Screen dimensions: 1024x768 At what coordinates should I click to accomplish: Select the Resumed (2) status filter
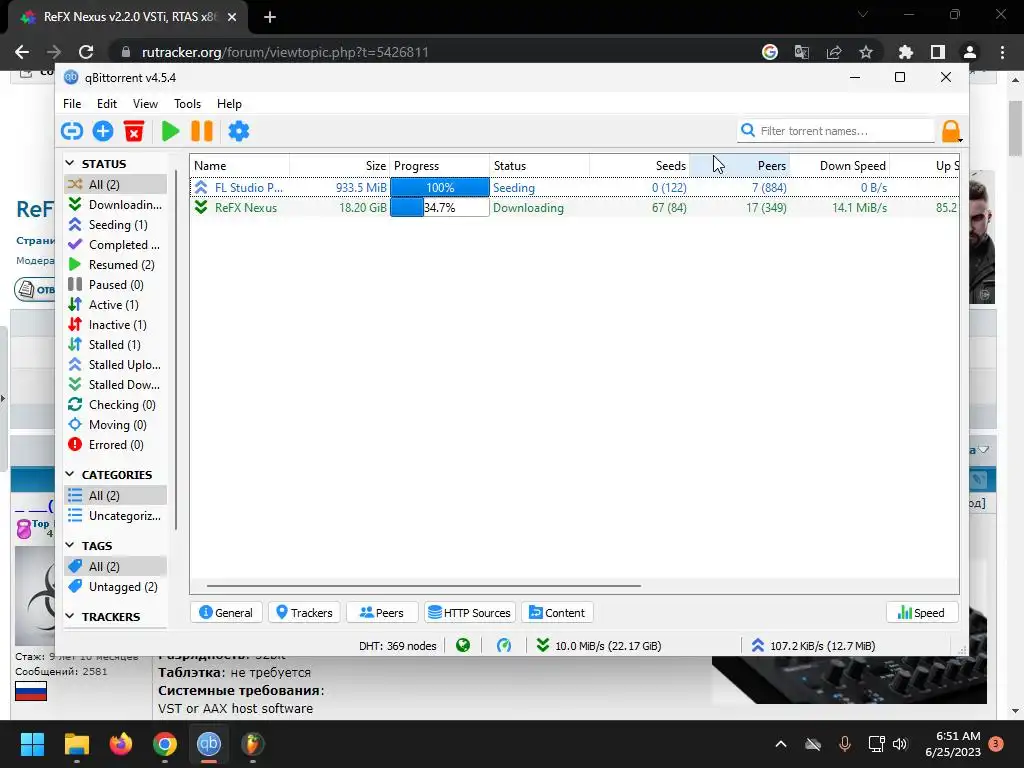coord(116,264)
